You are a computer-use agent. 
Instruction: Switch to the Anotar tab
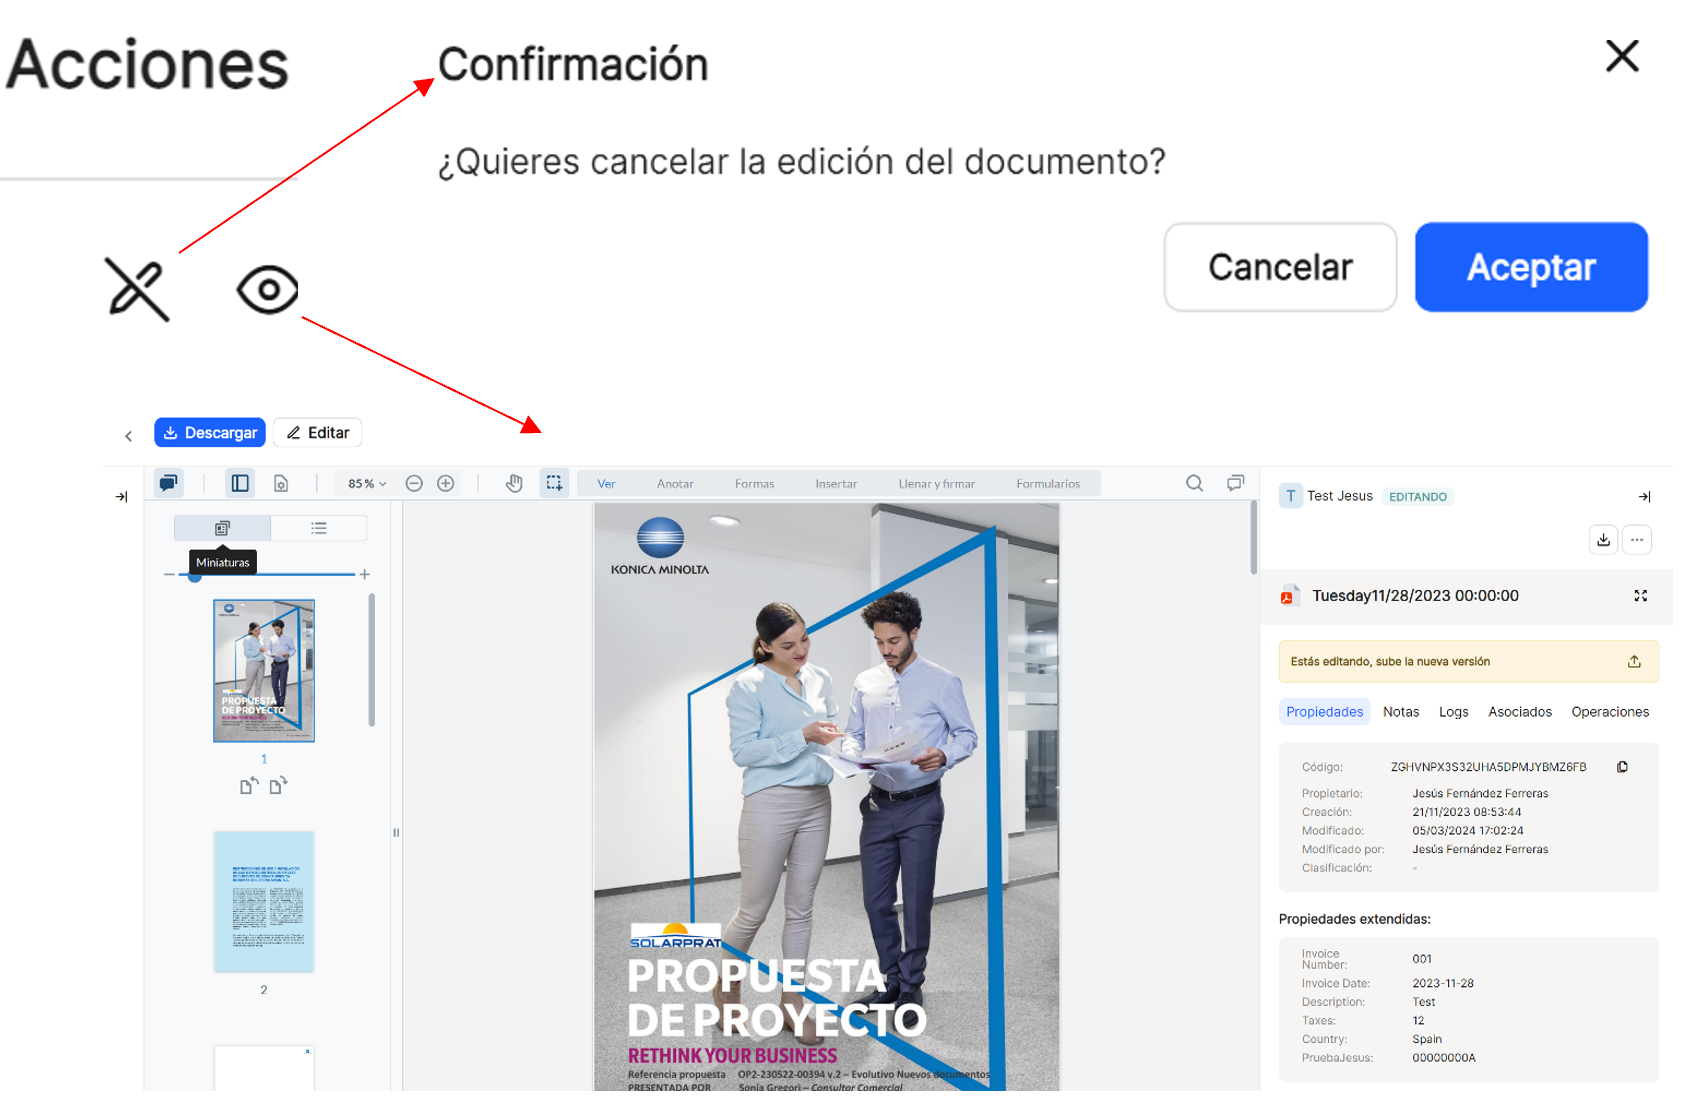pyautogui.click(x=675, y=484)
